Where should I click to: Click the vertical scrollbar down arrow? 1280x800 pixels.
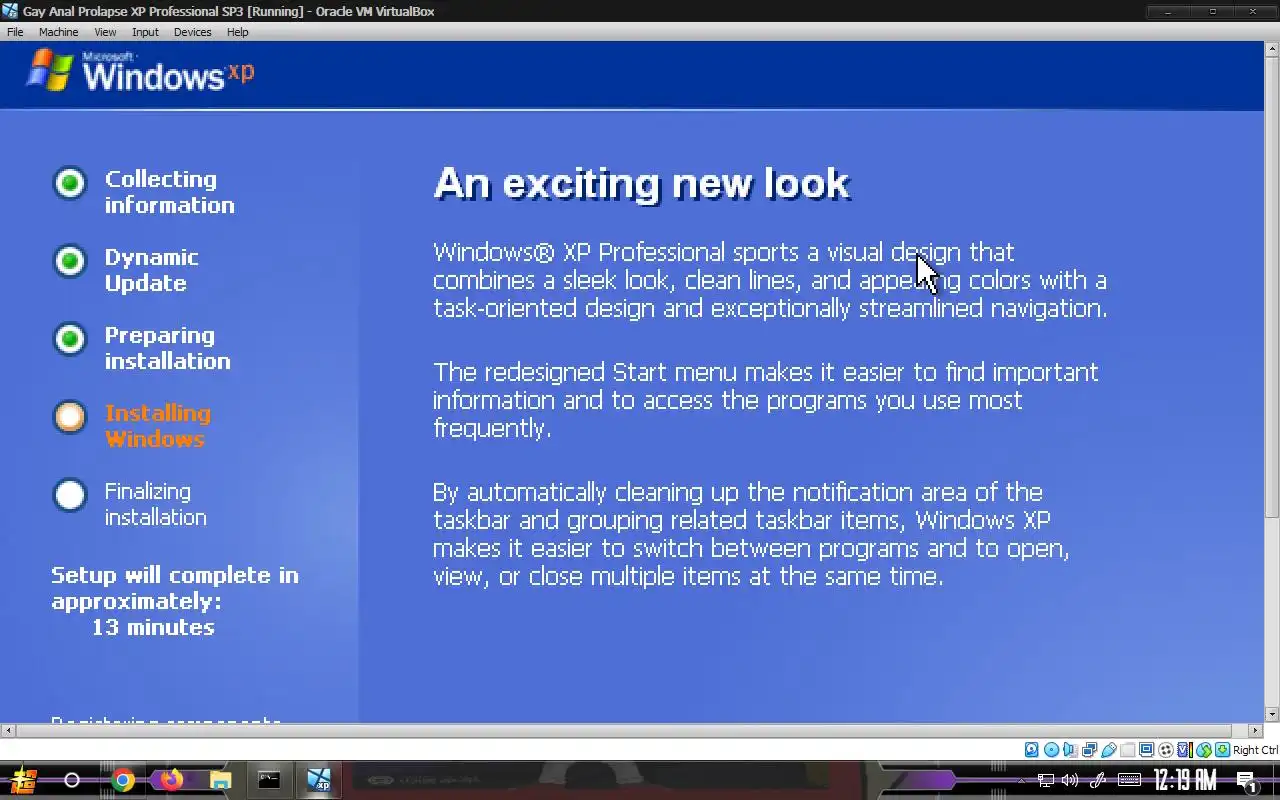1272,715
